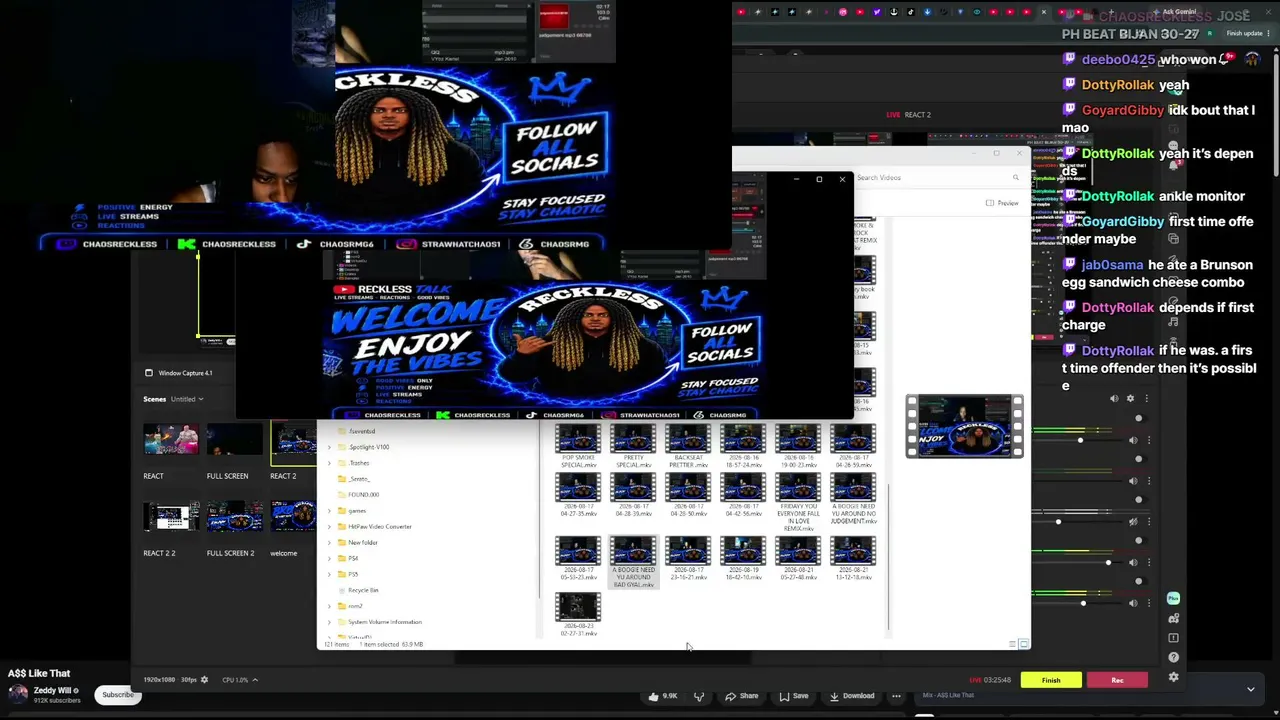This screenshot has height=720, width=1280.
Task: Adjust the bottom audio channel volume slider
Action: pyautogui.click(x=1085, y=603)
